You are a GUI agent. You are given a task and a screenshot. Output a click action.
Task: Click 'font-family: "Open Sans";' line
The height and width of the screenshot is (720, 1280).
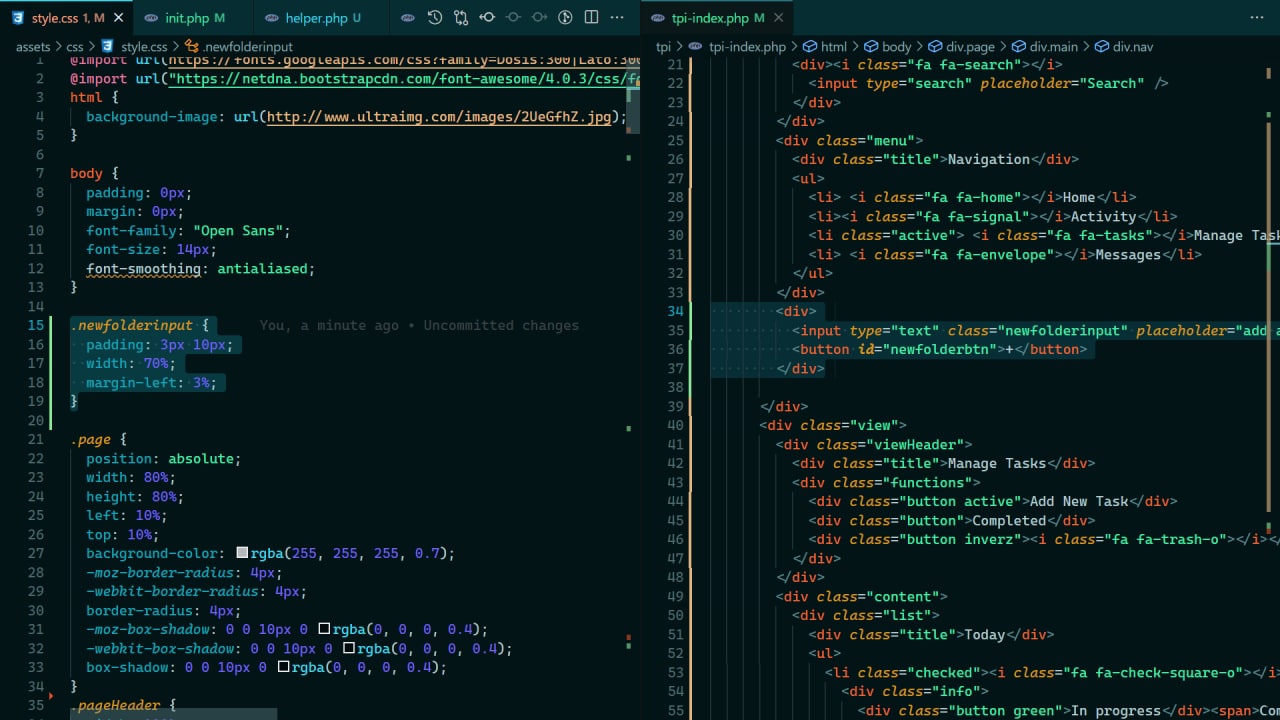coord(188,230)
